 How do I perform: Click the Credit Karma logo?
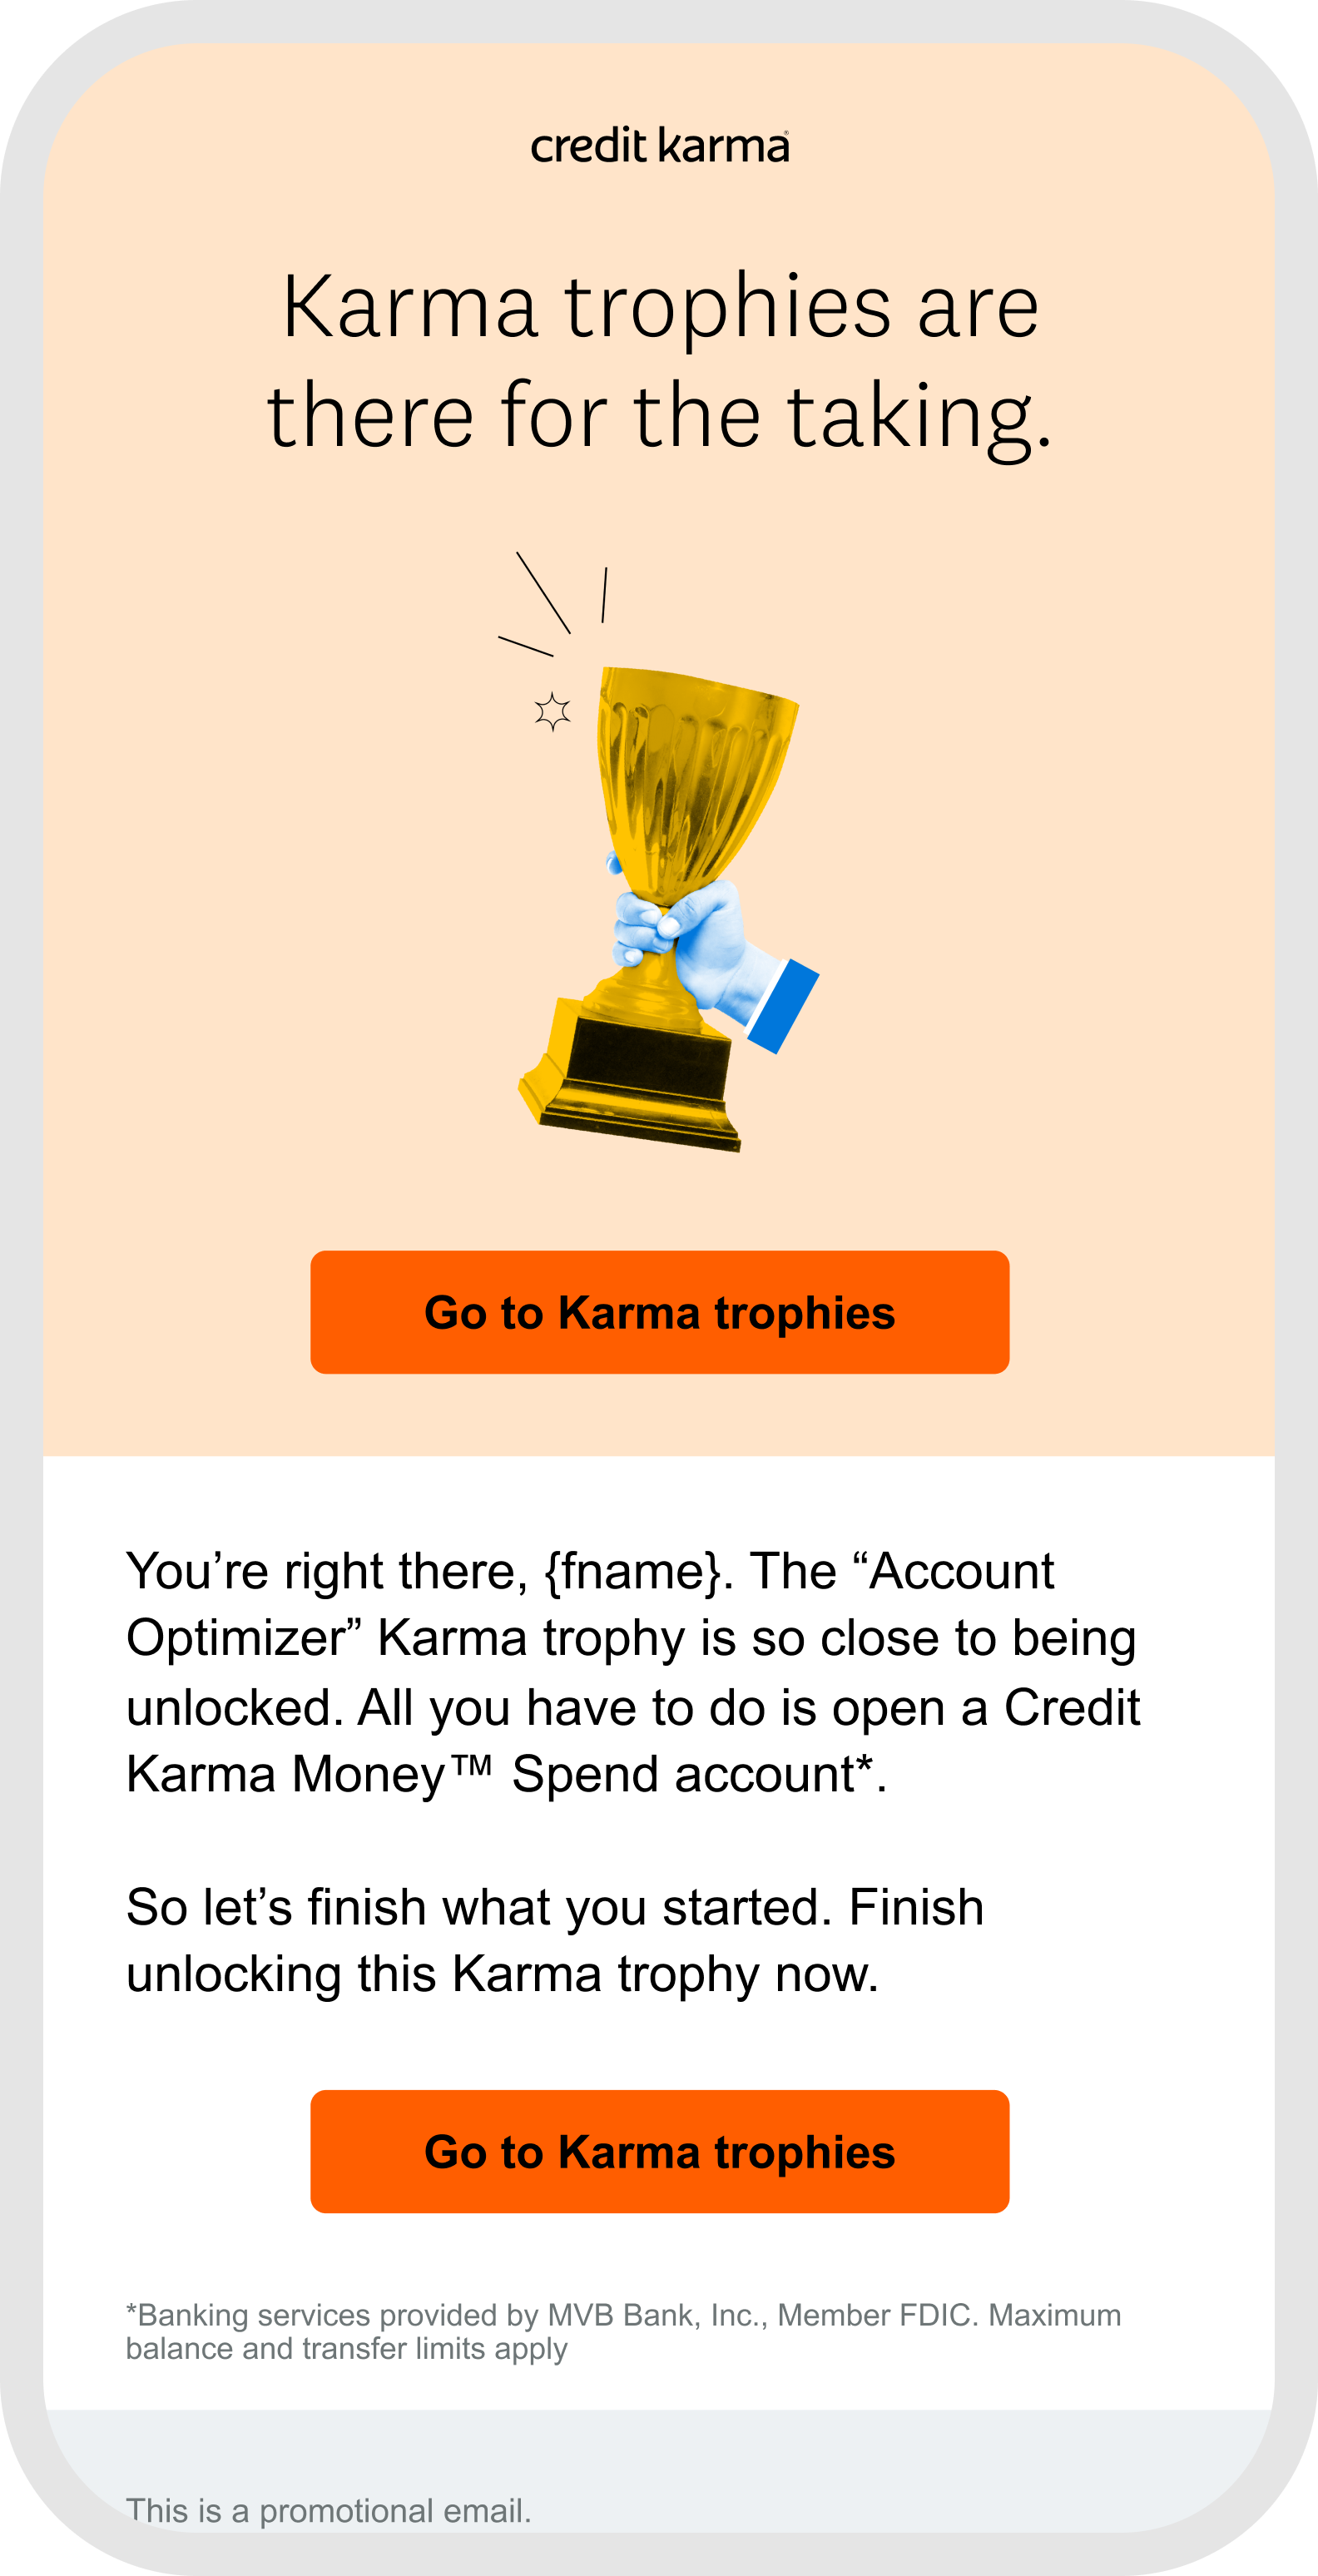click(659, 146)
